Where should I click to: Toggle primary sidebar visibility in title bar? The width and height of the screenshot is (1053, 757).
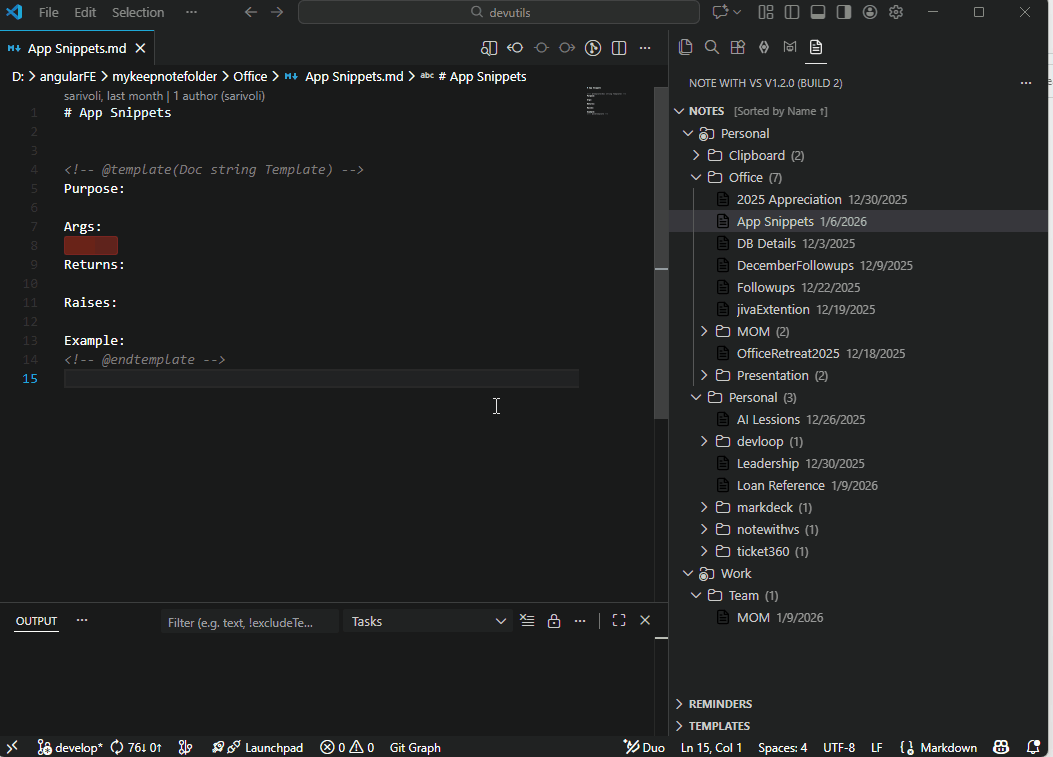click(x=792, y=12)
